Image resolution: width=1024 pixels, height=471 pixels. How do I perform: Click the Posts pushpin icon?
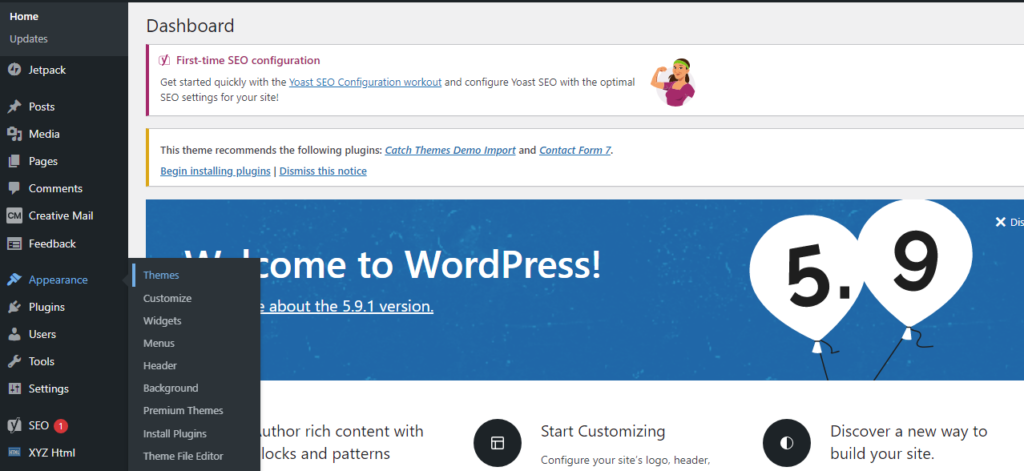[14, 106]
